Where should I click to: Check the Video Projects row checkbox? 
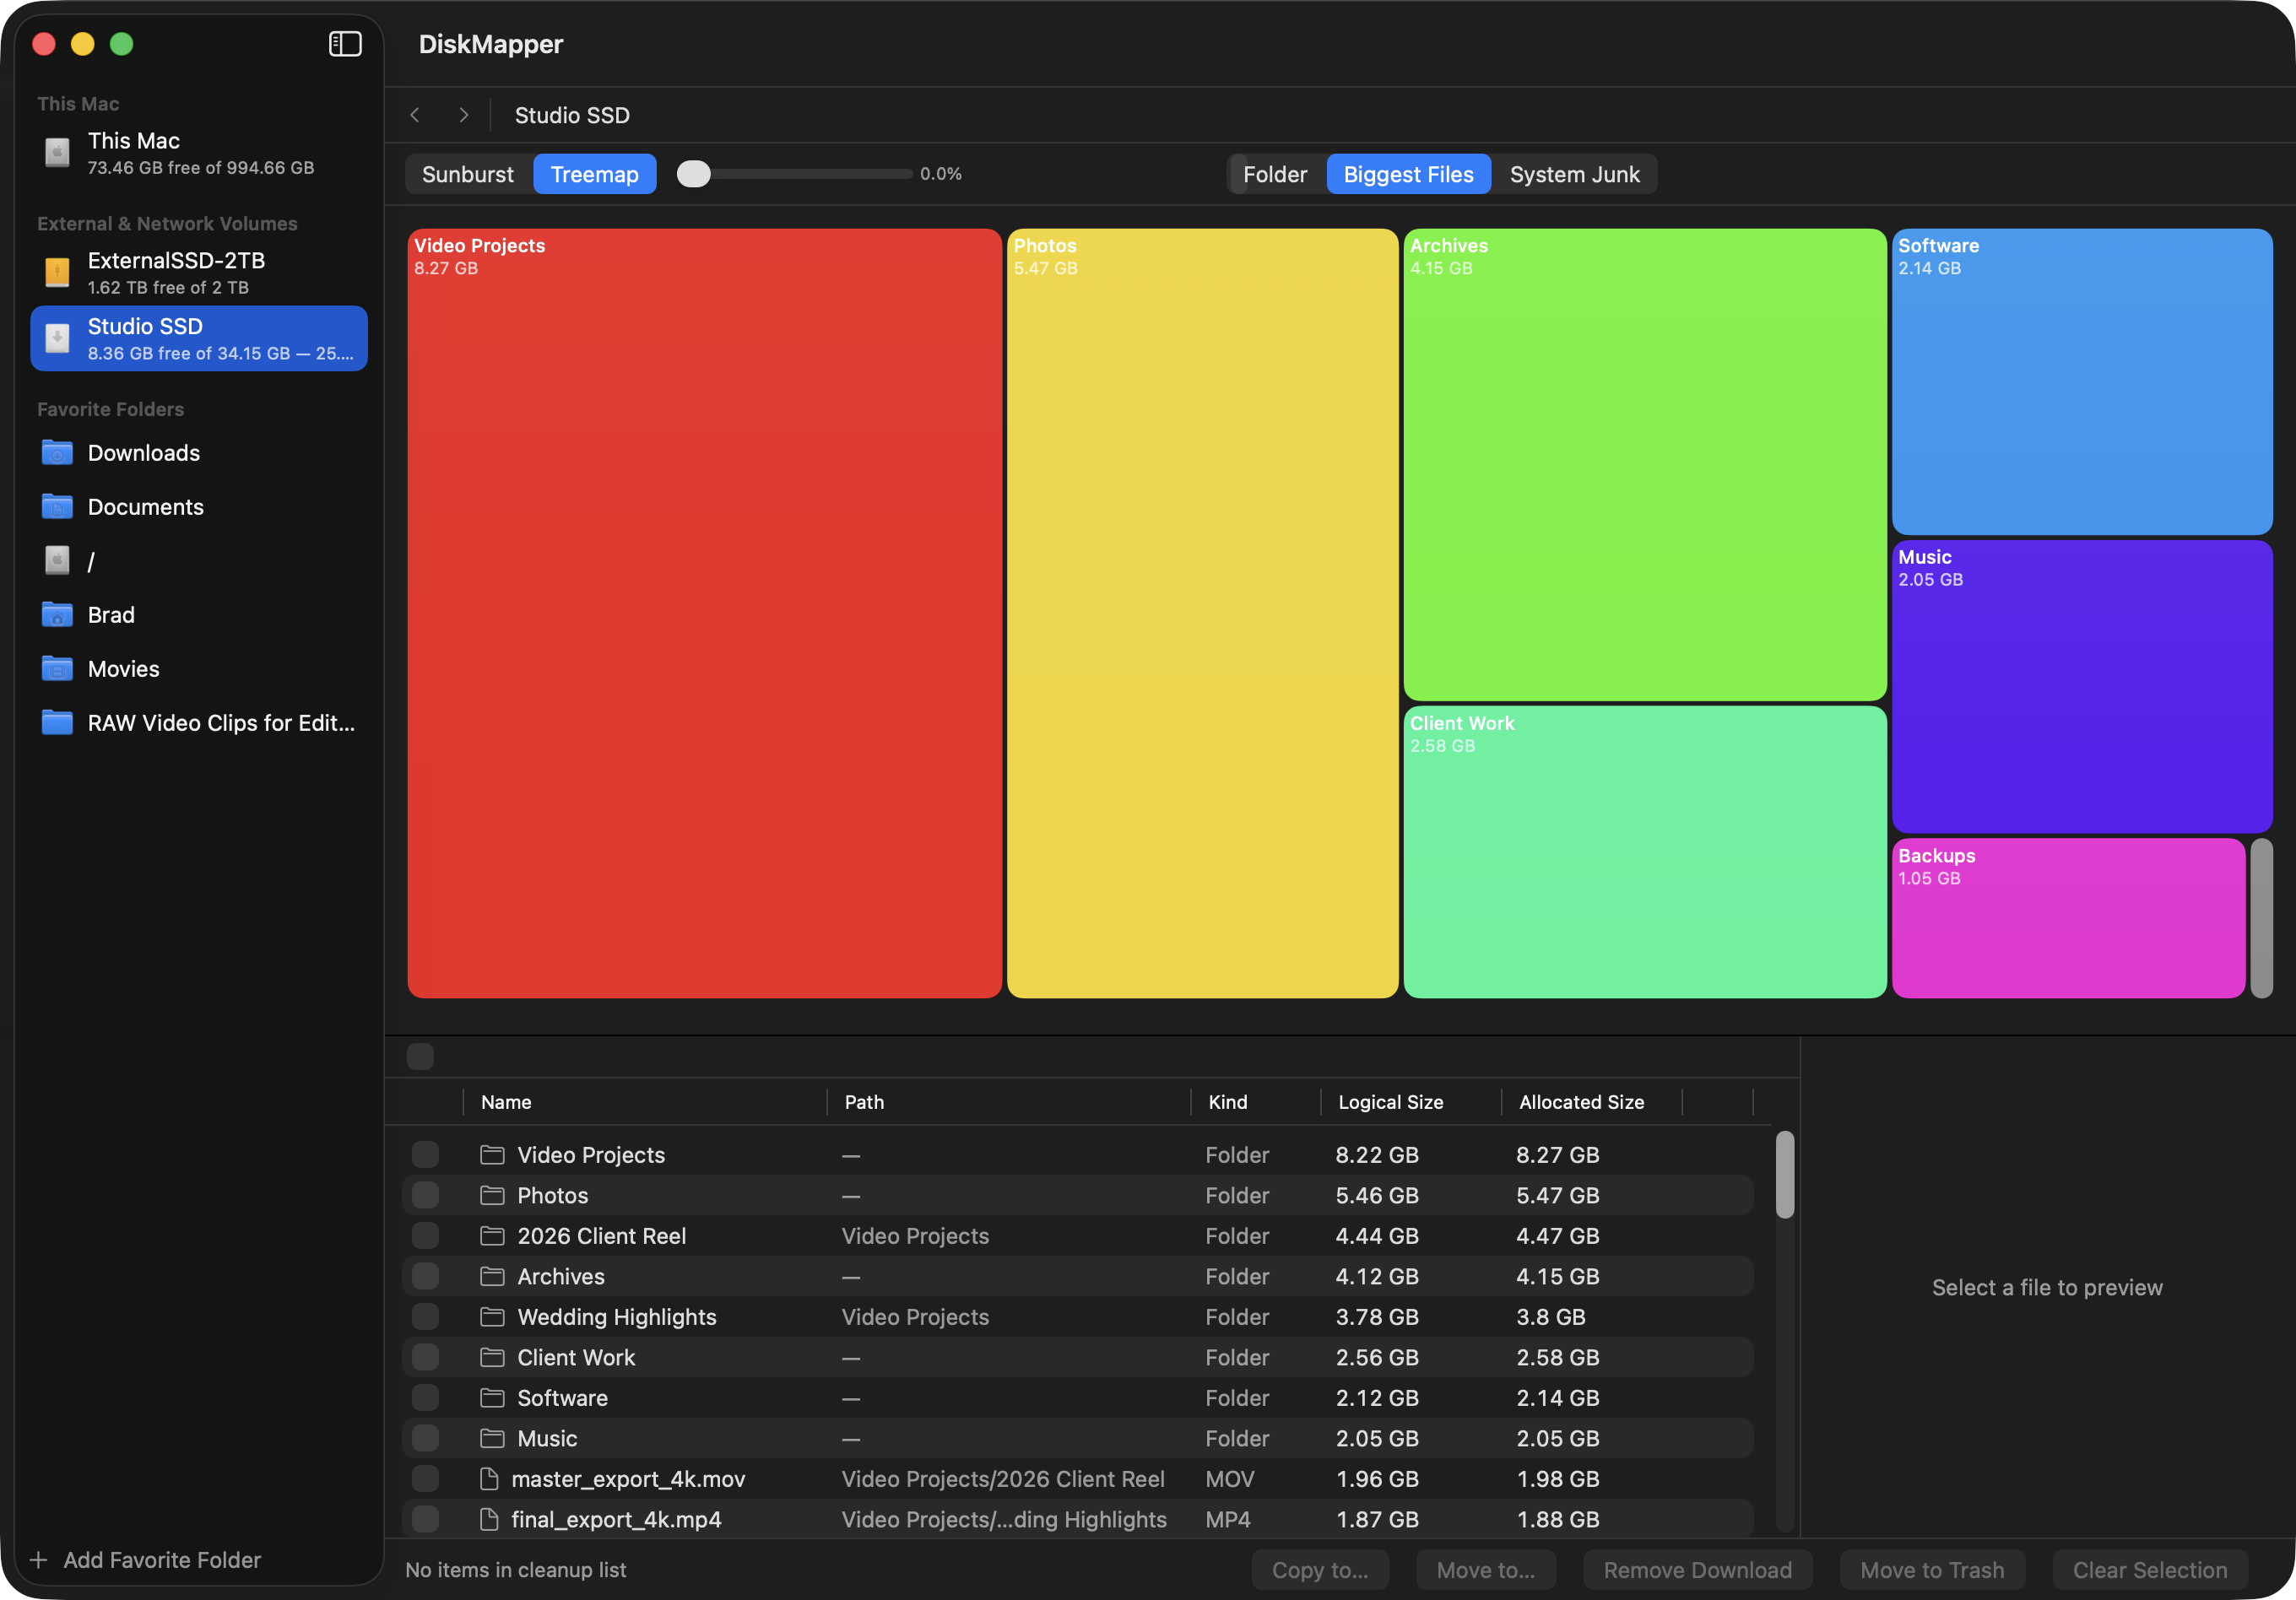coord(425,1155)
